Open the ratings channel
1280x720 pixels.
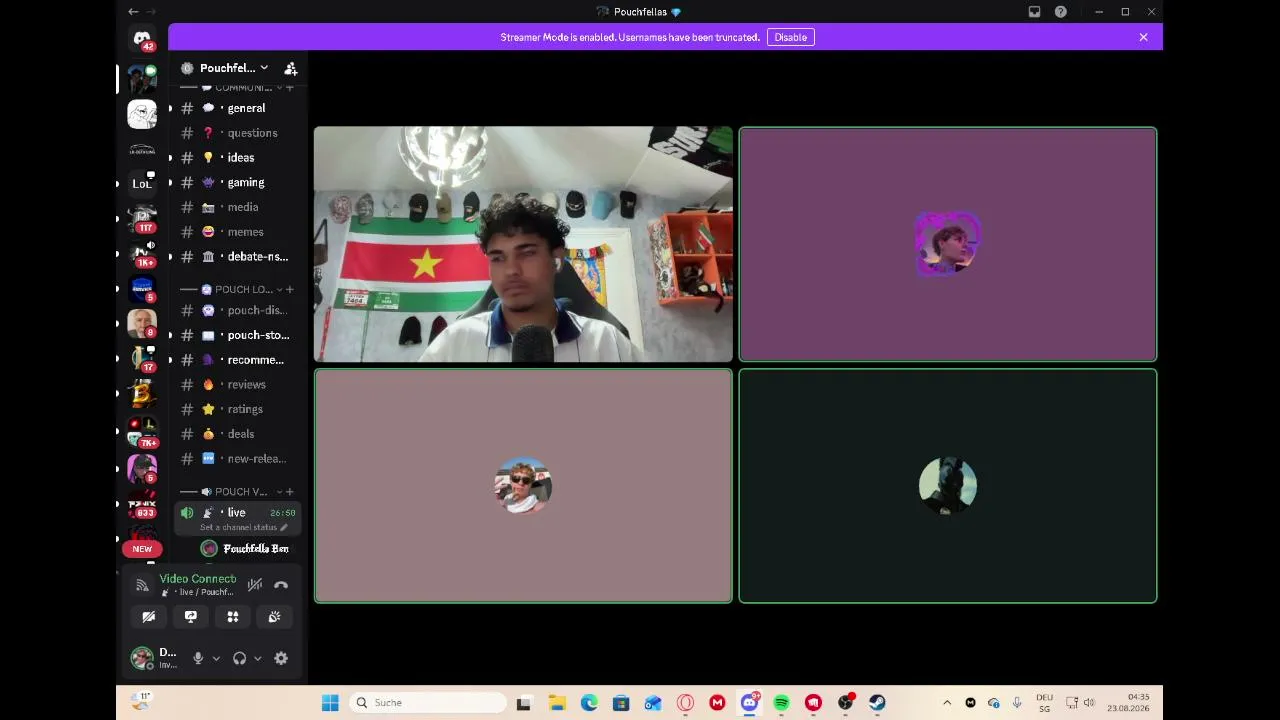click(x=238, y=409)
